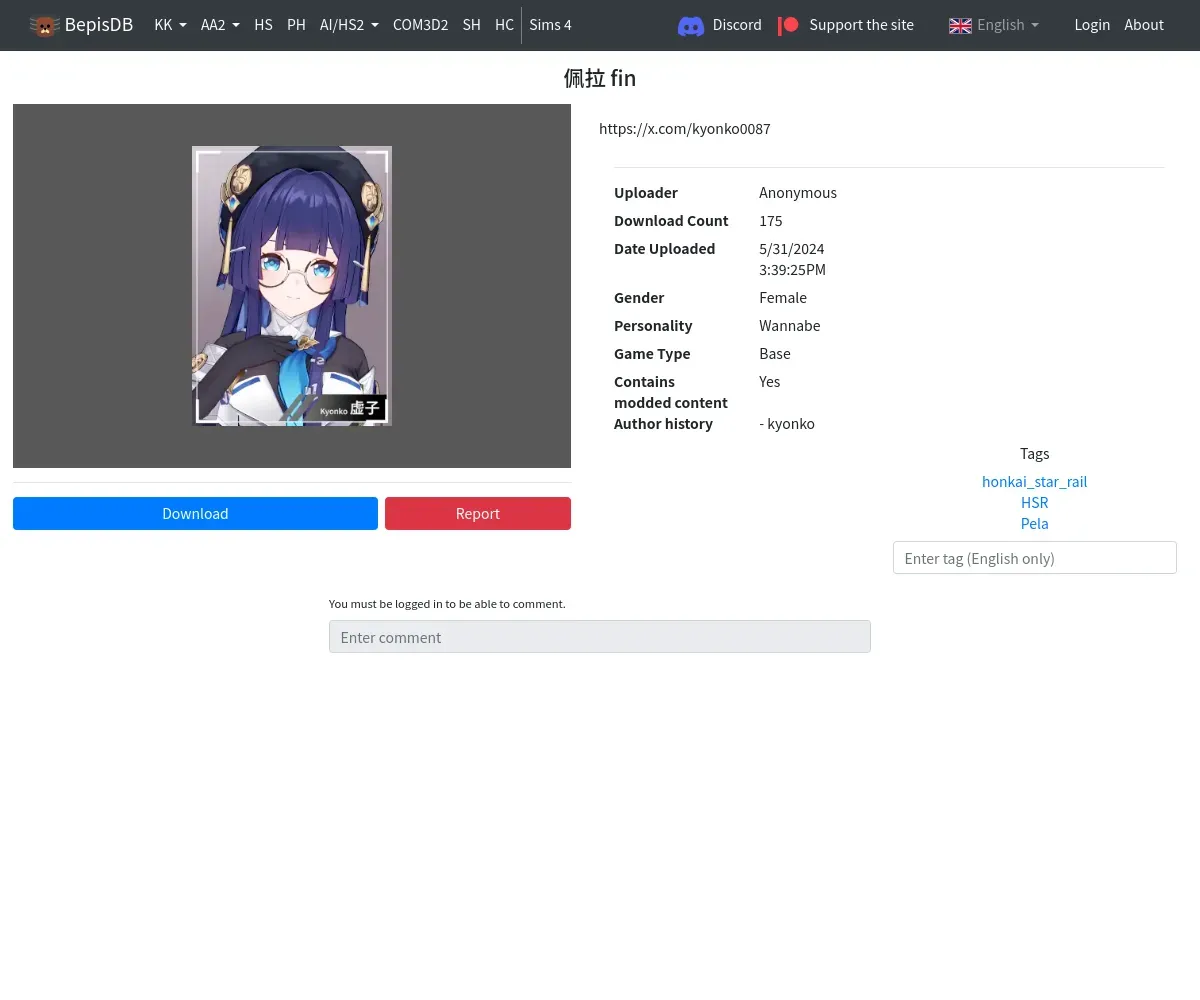Click Support the site link

[861, 25]
